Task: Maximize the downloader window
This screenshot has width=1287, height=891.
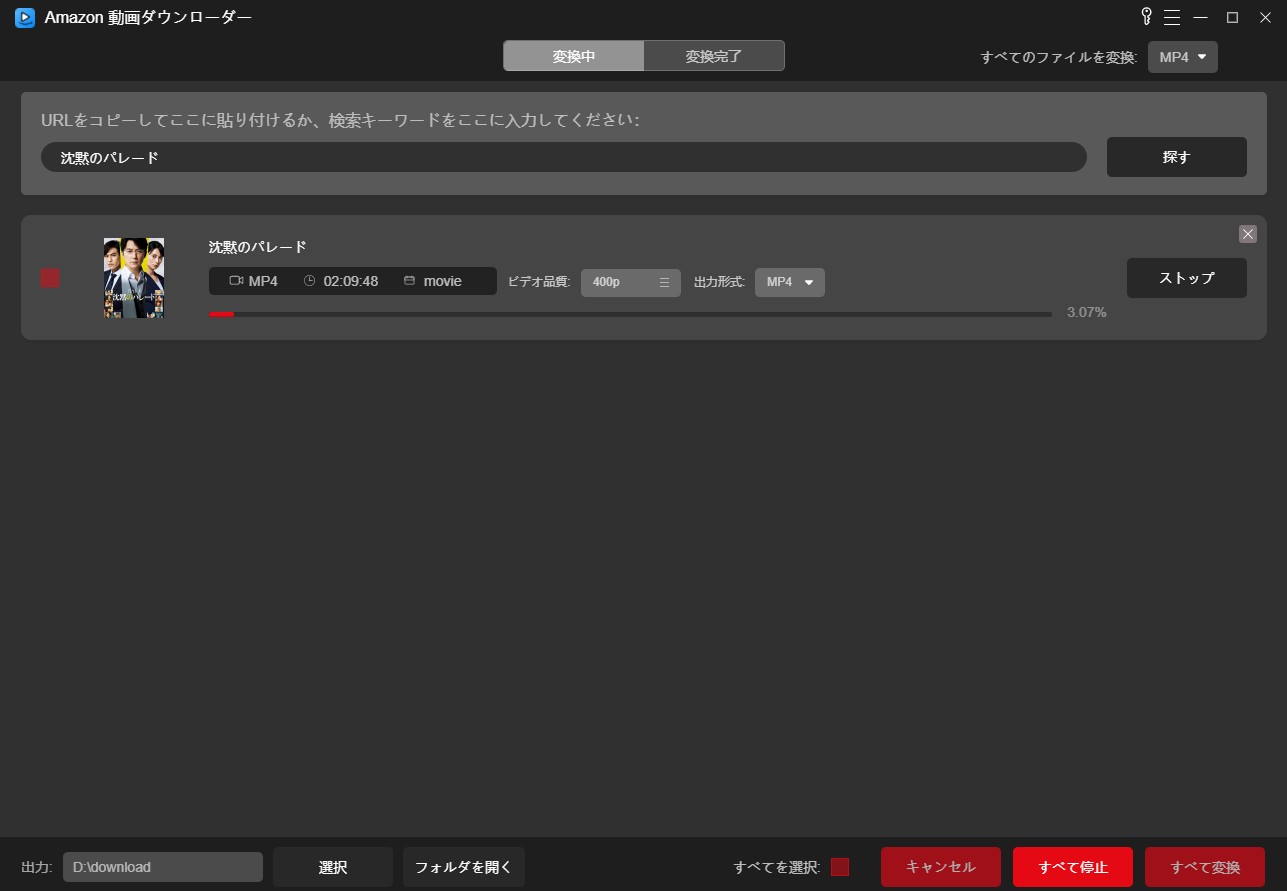Action: click(1232, 17)
